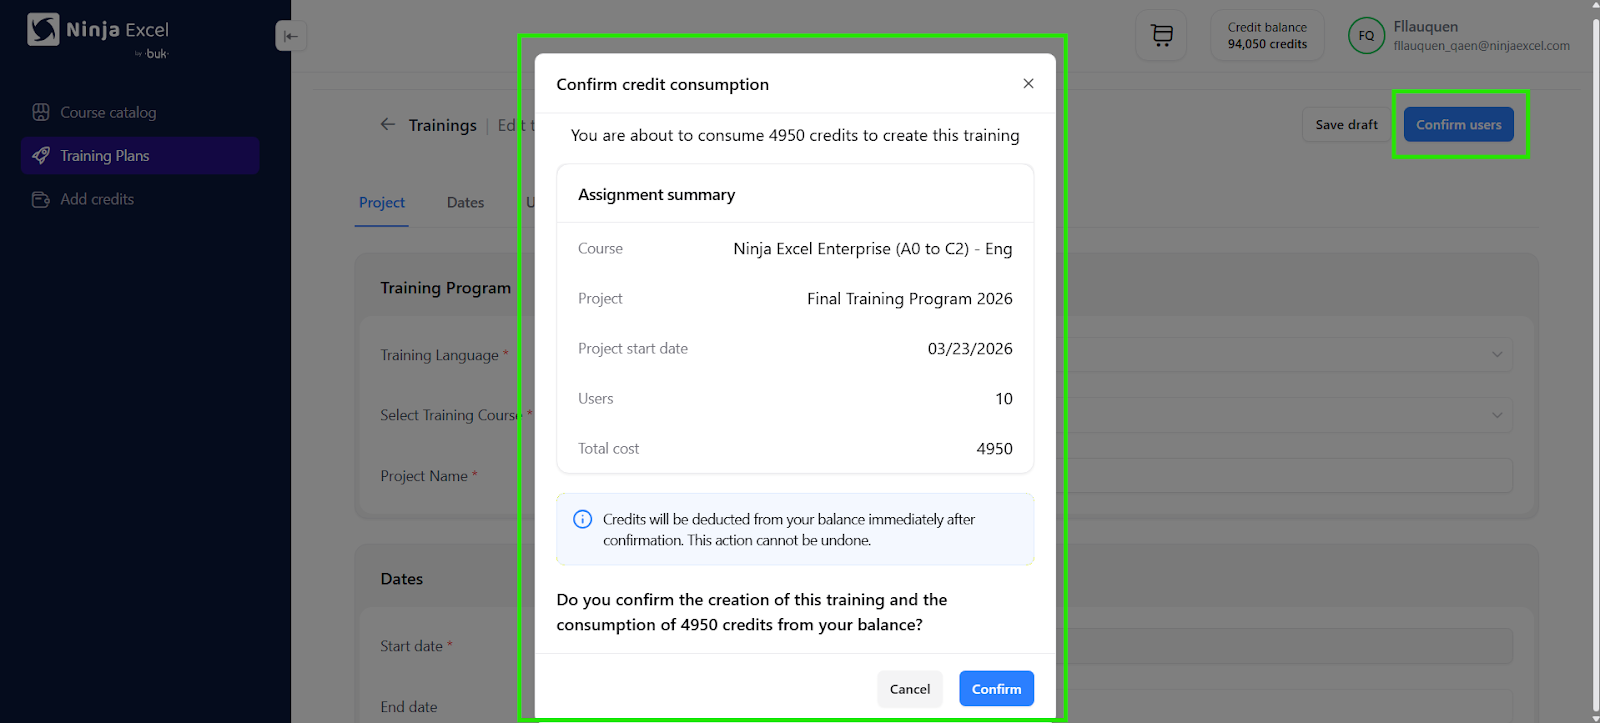The width and height of the screenshot is (1600, 723).
Task: Click the Assignment summary heading
Action: click(x=656, y=194)
